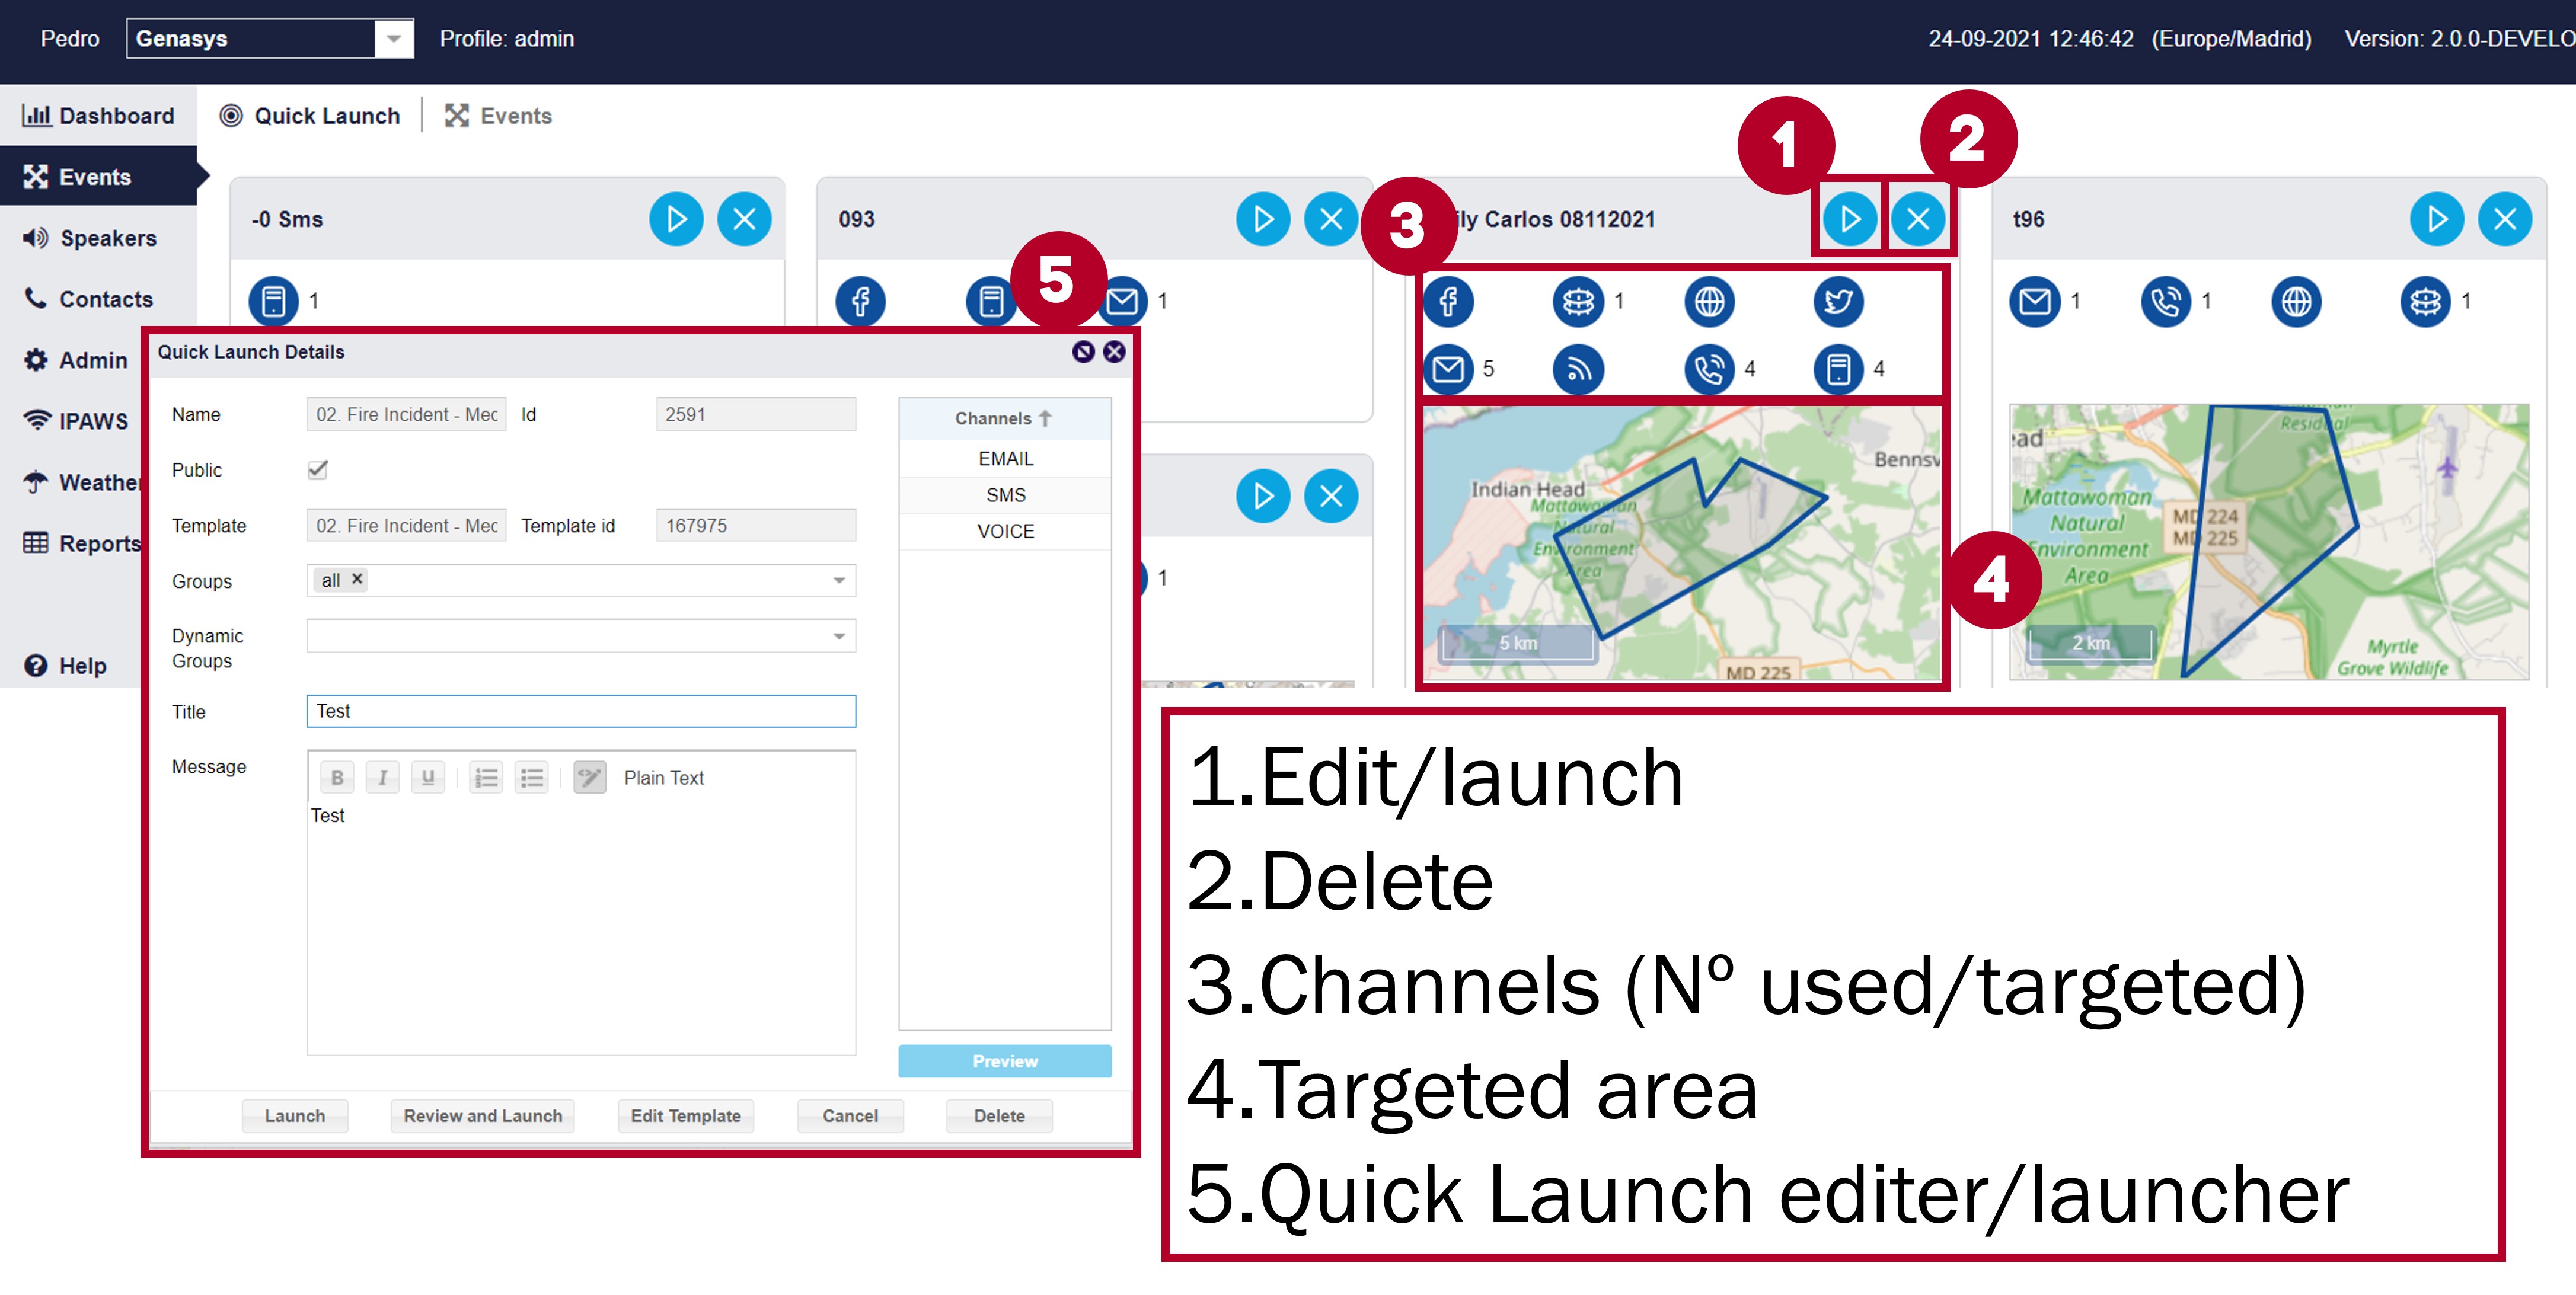Click the Review and Launch button
This screenshot has width=2576, height=1295.
482,1115
